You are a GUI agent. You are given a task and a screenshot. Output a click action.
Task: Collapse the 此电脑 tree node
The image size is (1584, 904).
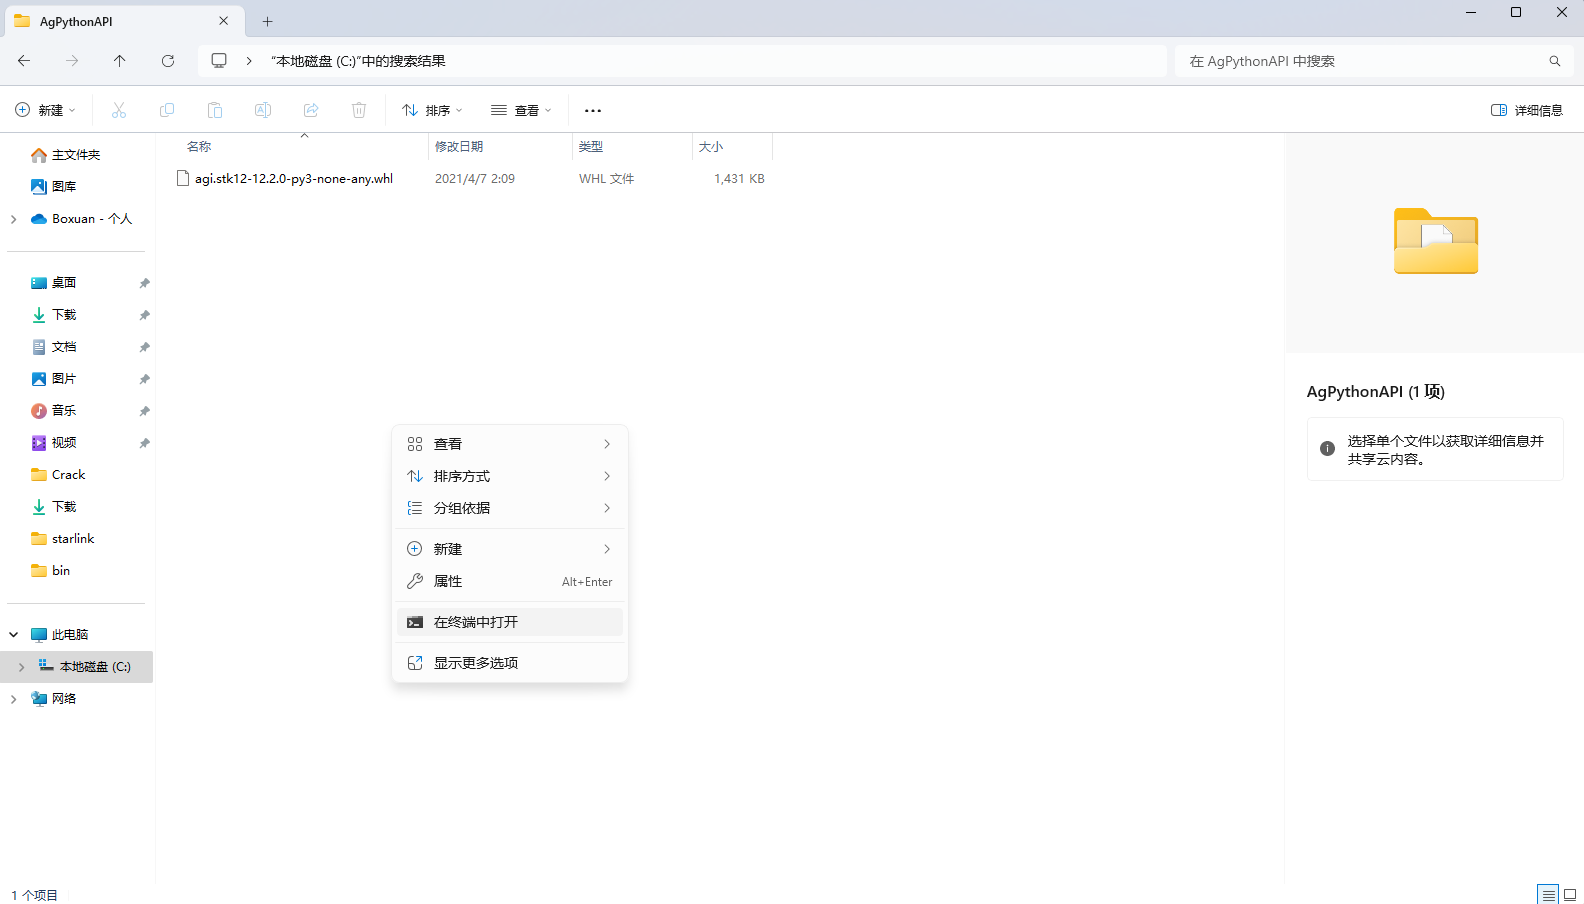14,635
